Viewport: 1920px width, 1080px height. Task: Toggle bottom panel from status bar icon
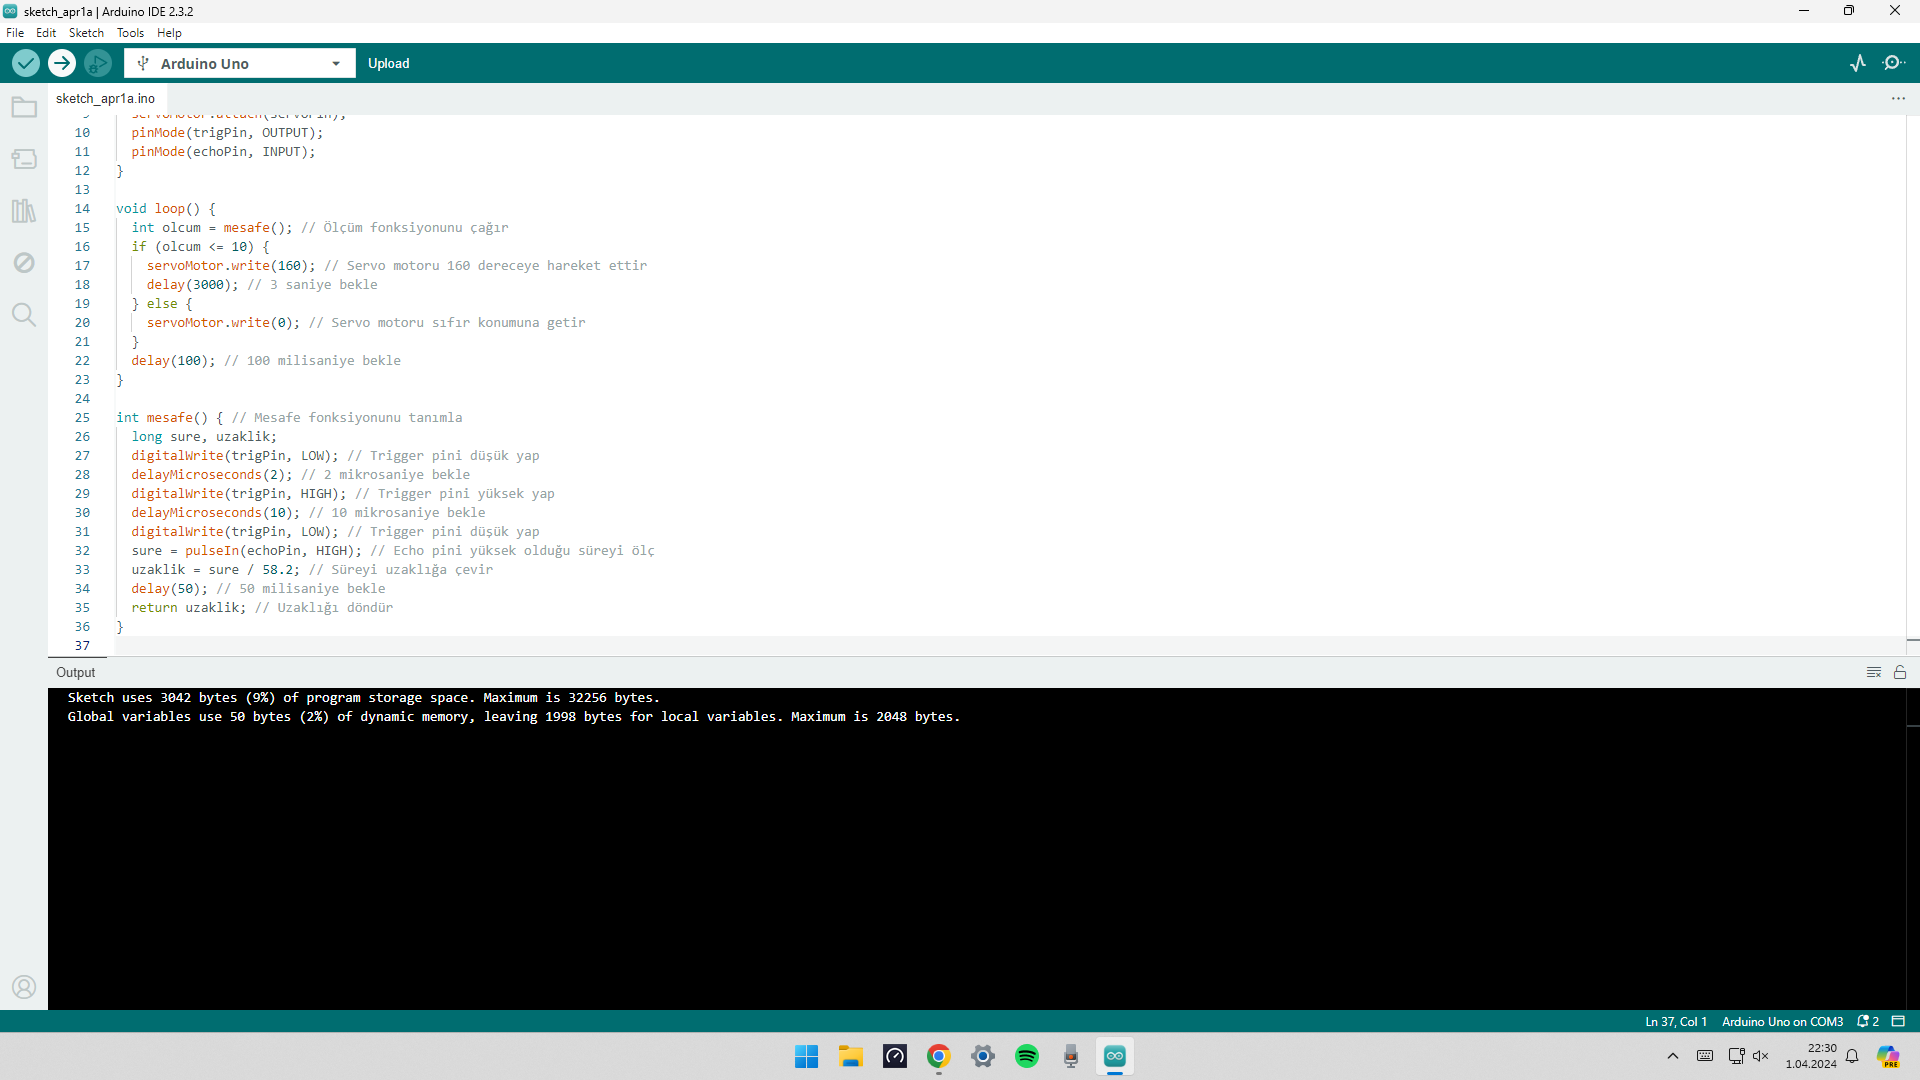pyautogui.click(x=1898, y=1021)
